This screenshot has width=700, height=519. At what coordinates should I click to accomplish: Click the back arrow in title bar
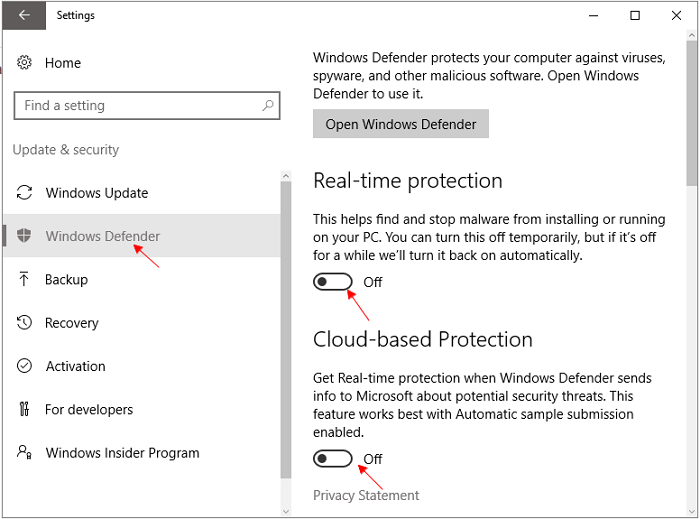click(x=24, y=15)
